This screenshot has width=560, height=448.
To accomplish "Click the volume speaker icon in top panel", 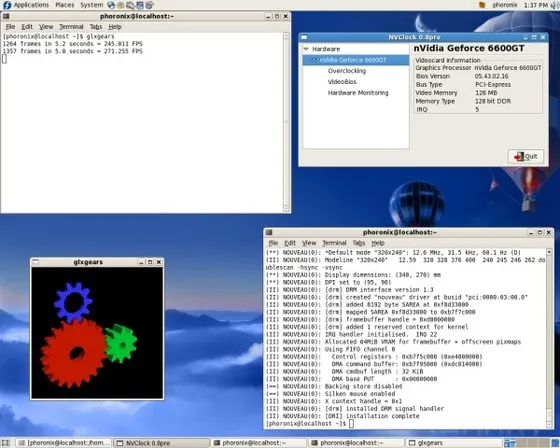I will tap(554, 5).
